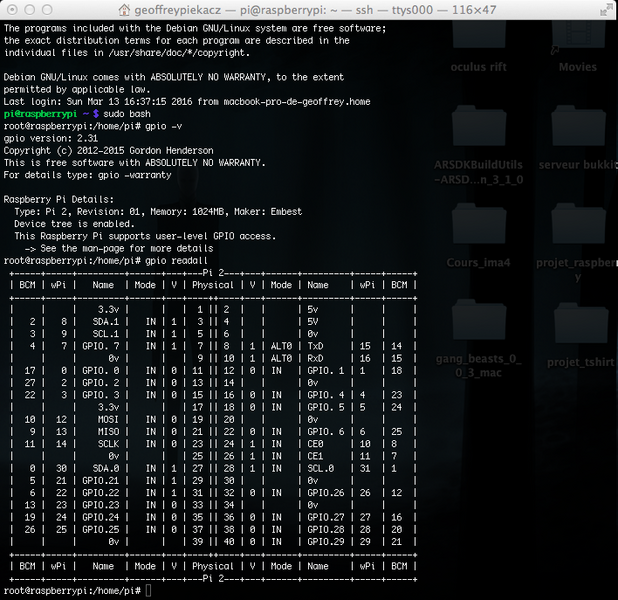Select the projet_tshirt folder icon

coord(577,322)
